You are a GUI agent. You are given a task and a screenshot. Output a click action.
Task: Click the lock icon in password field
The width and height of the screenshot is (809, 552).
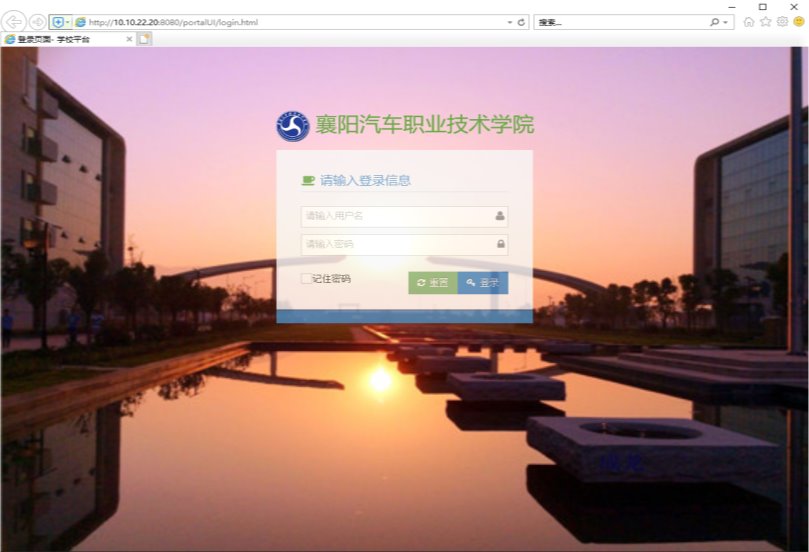coord(500,244)
